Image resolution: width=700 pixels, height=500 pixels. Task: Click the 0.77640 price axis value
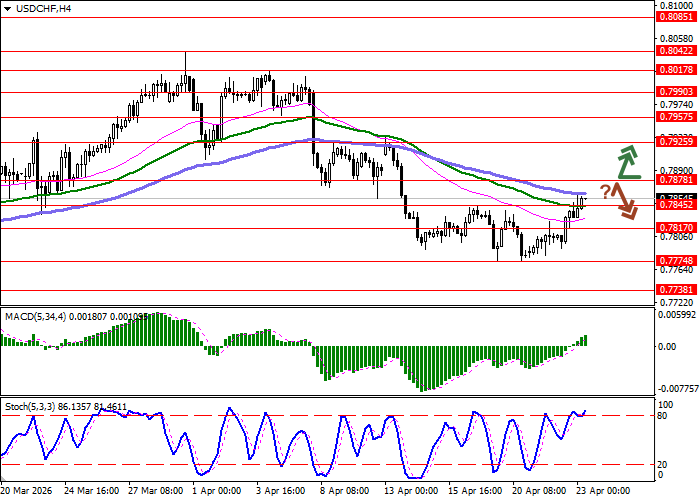[x=678, y=270]
